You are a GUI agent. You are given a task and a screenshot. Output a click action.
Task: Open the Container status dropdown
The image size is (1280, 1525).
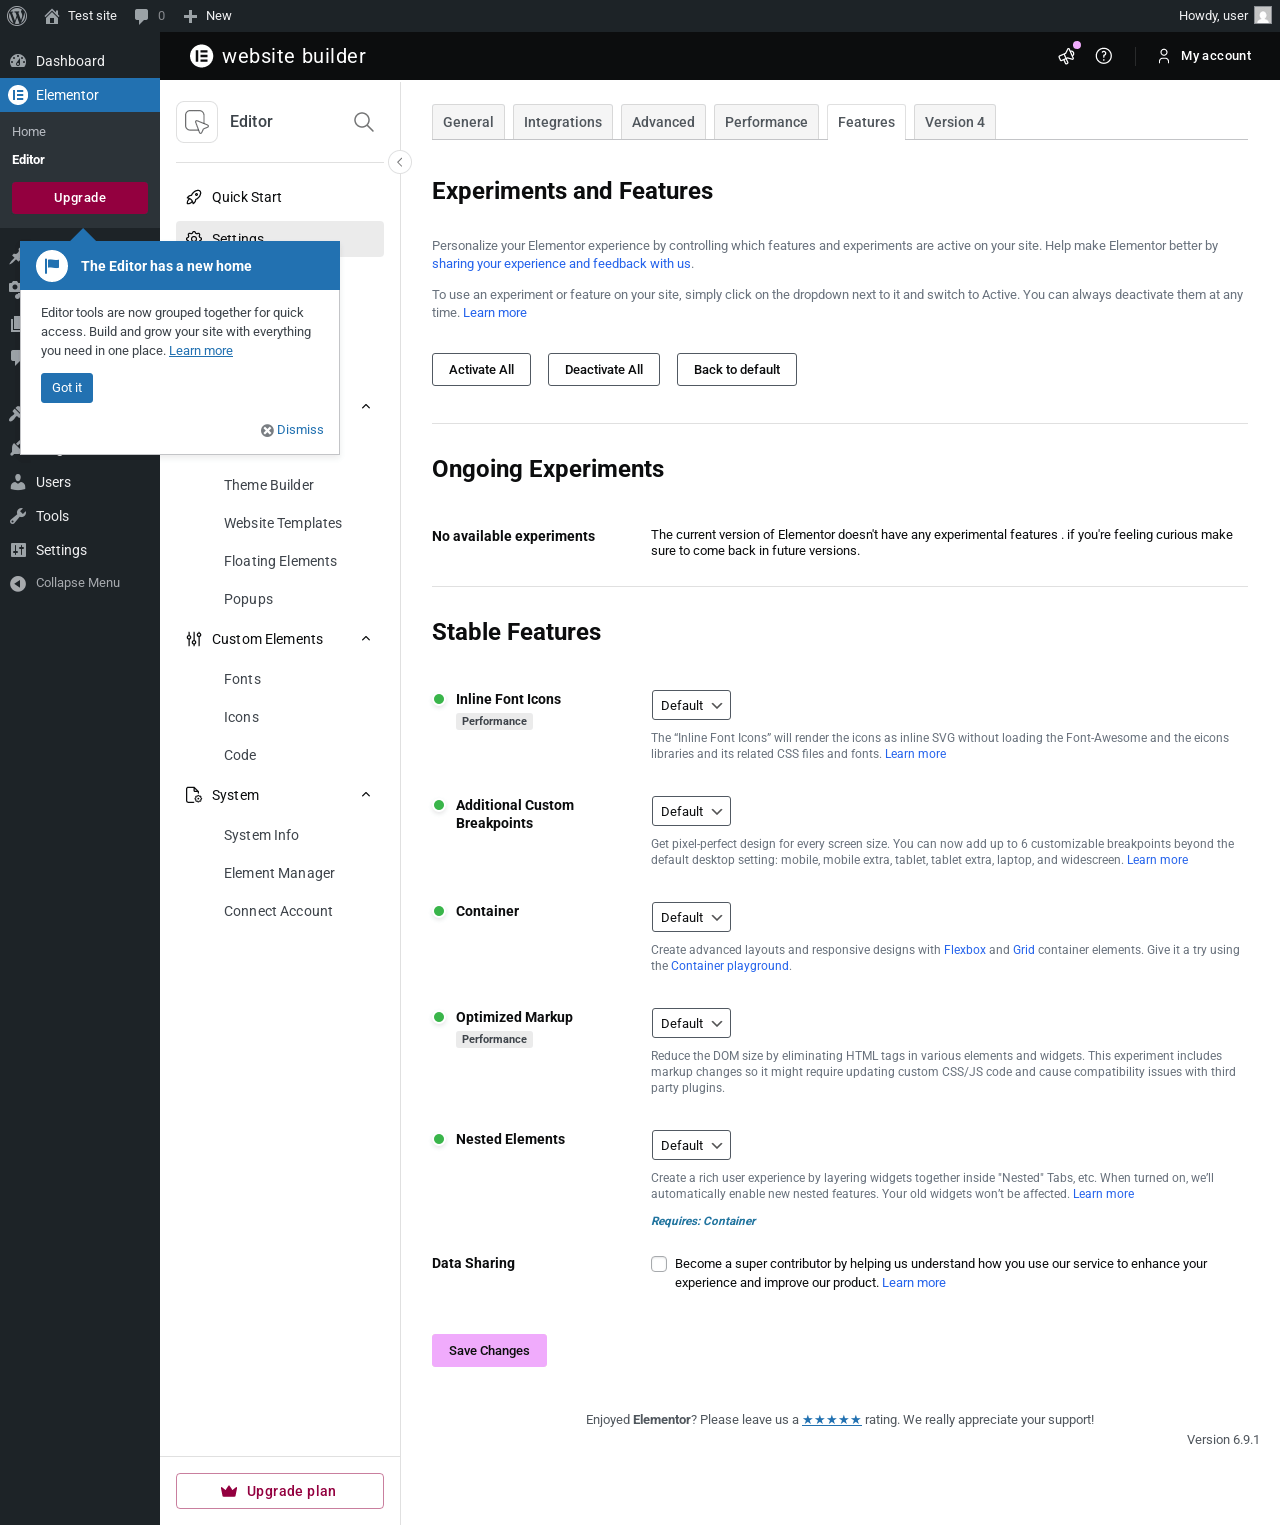click(691, 917)
